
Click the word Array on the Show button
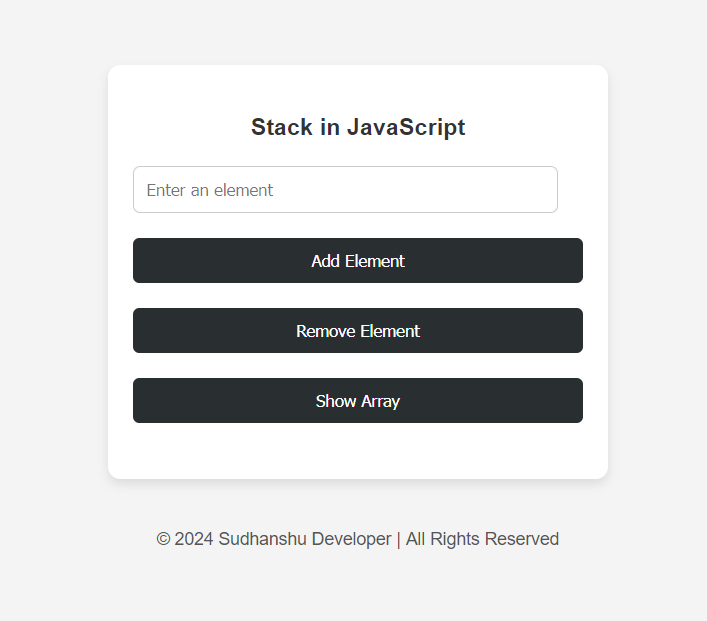tap(380, 401)
